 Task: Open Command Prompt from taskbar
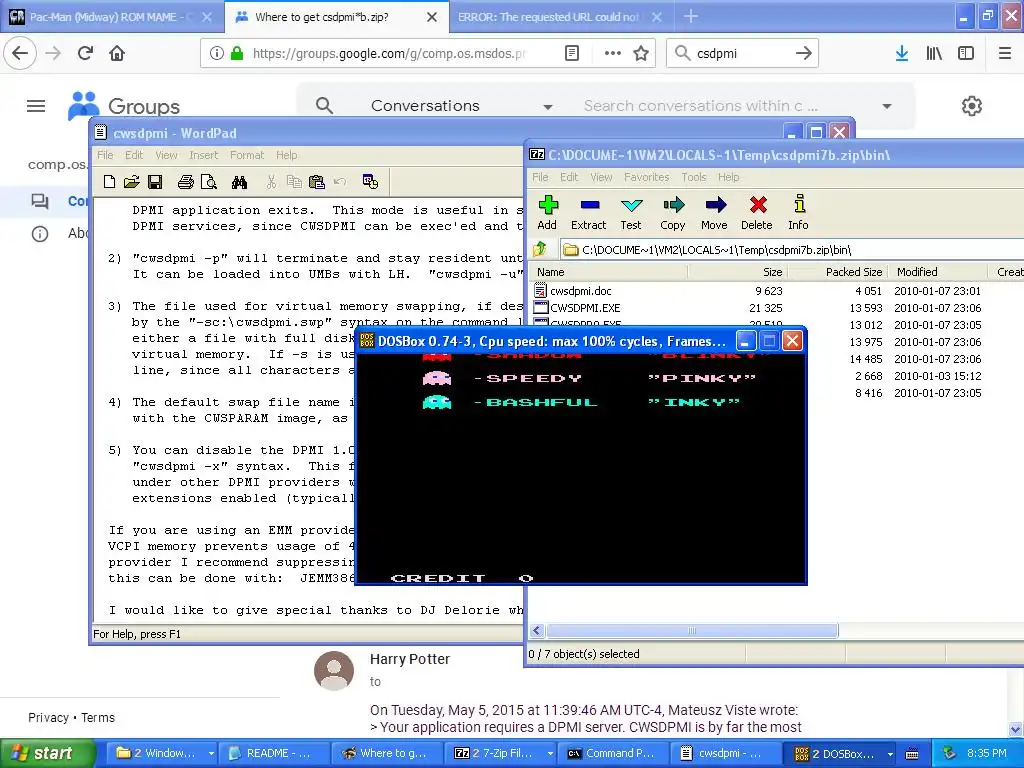[x=612, y=754]
